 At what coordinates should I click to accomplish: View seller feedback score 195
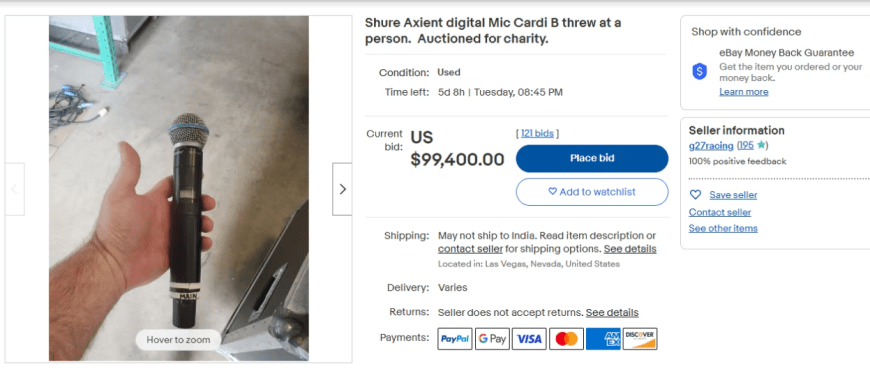tap(746, 146)
